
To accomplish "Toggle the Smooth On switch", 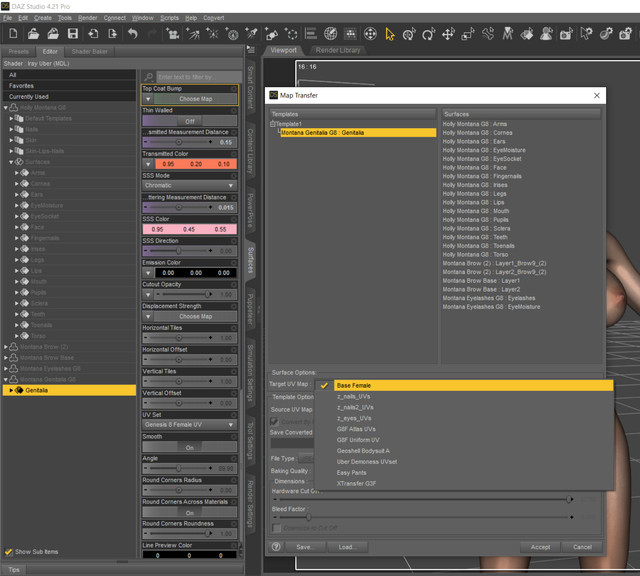I will pos(189,447).
